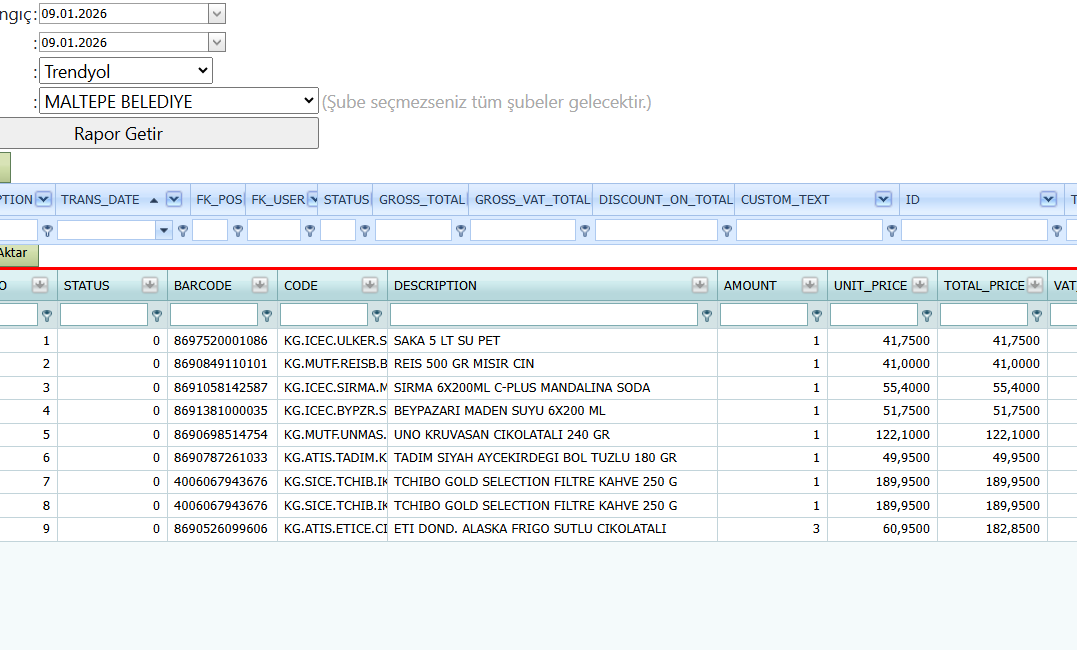Click funnel icon next to TRANS_DATE filter
1077x650 pixels.
(183, 231)
